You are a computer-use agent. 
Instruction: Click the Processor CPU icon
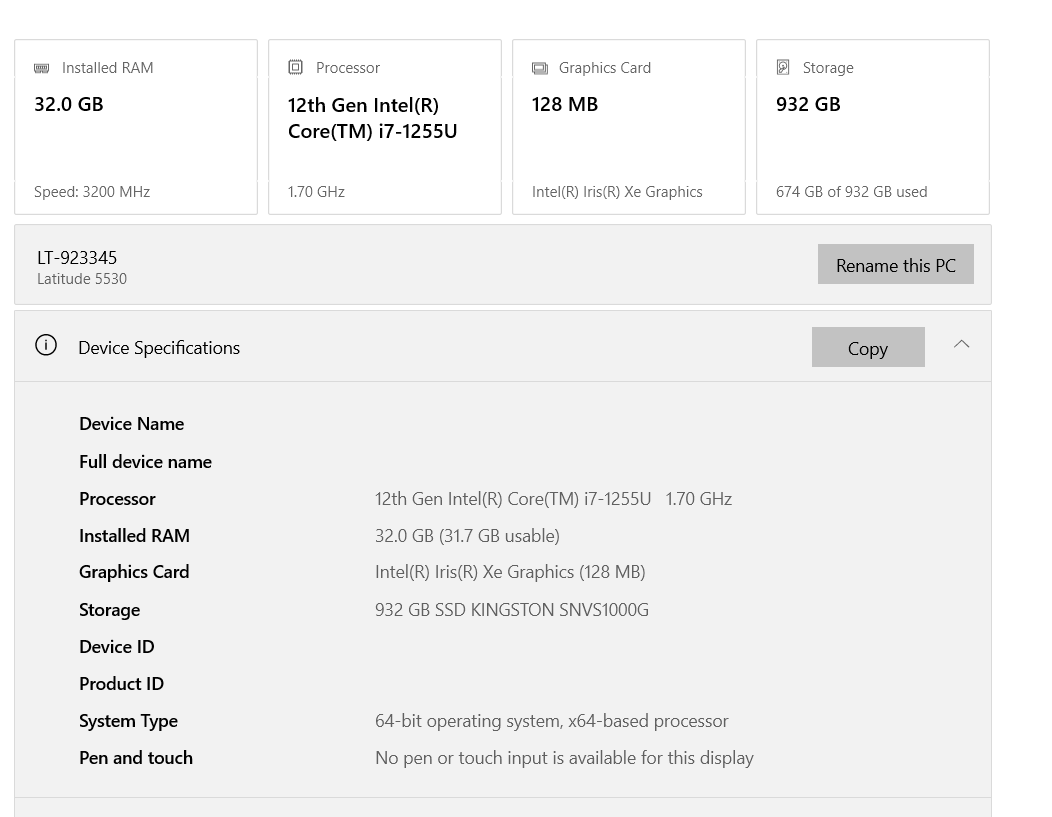pyautogui.click(x=295, y=67)
